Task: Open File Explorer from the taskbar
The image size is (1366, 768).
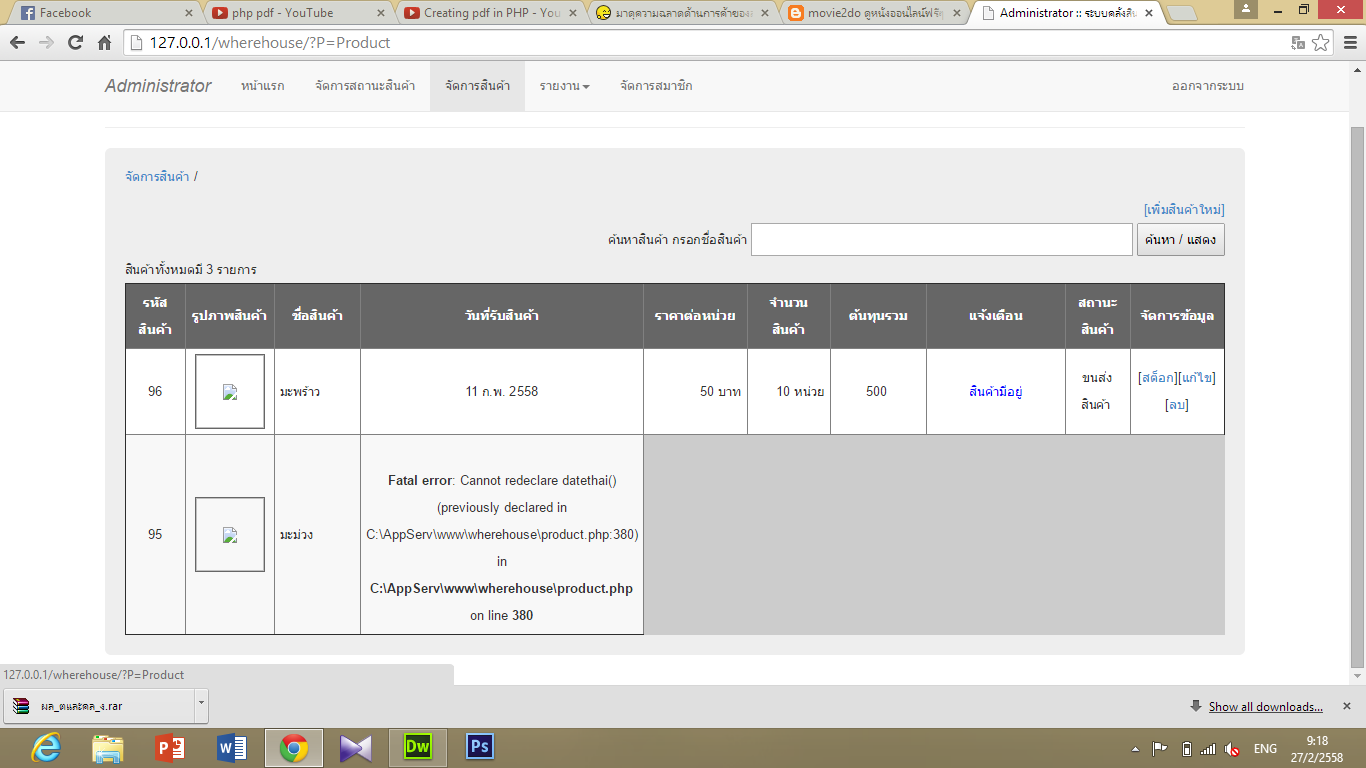Action: (108, 747)
